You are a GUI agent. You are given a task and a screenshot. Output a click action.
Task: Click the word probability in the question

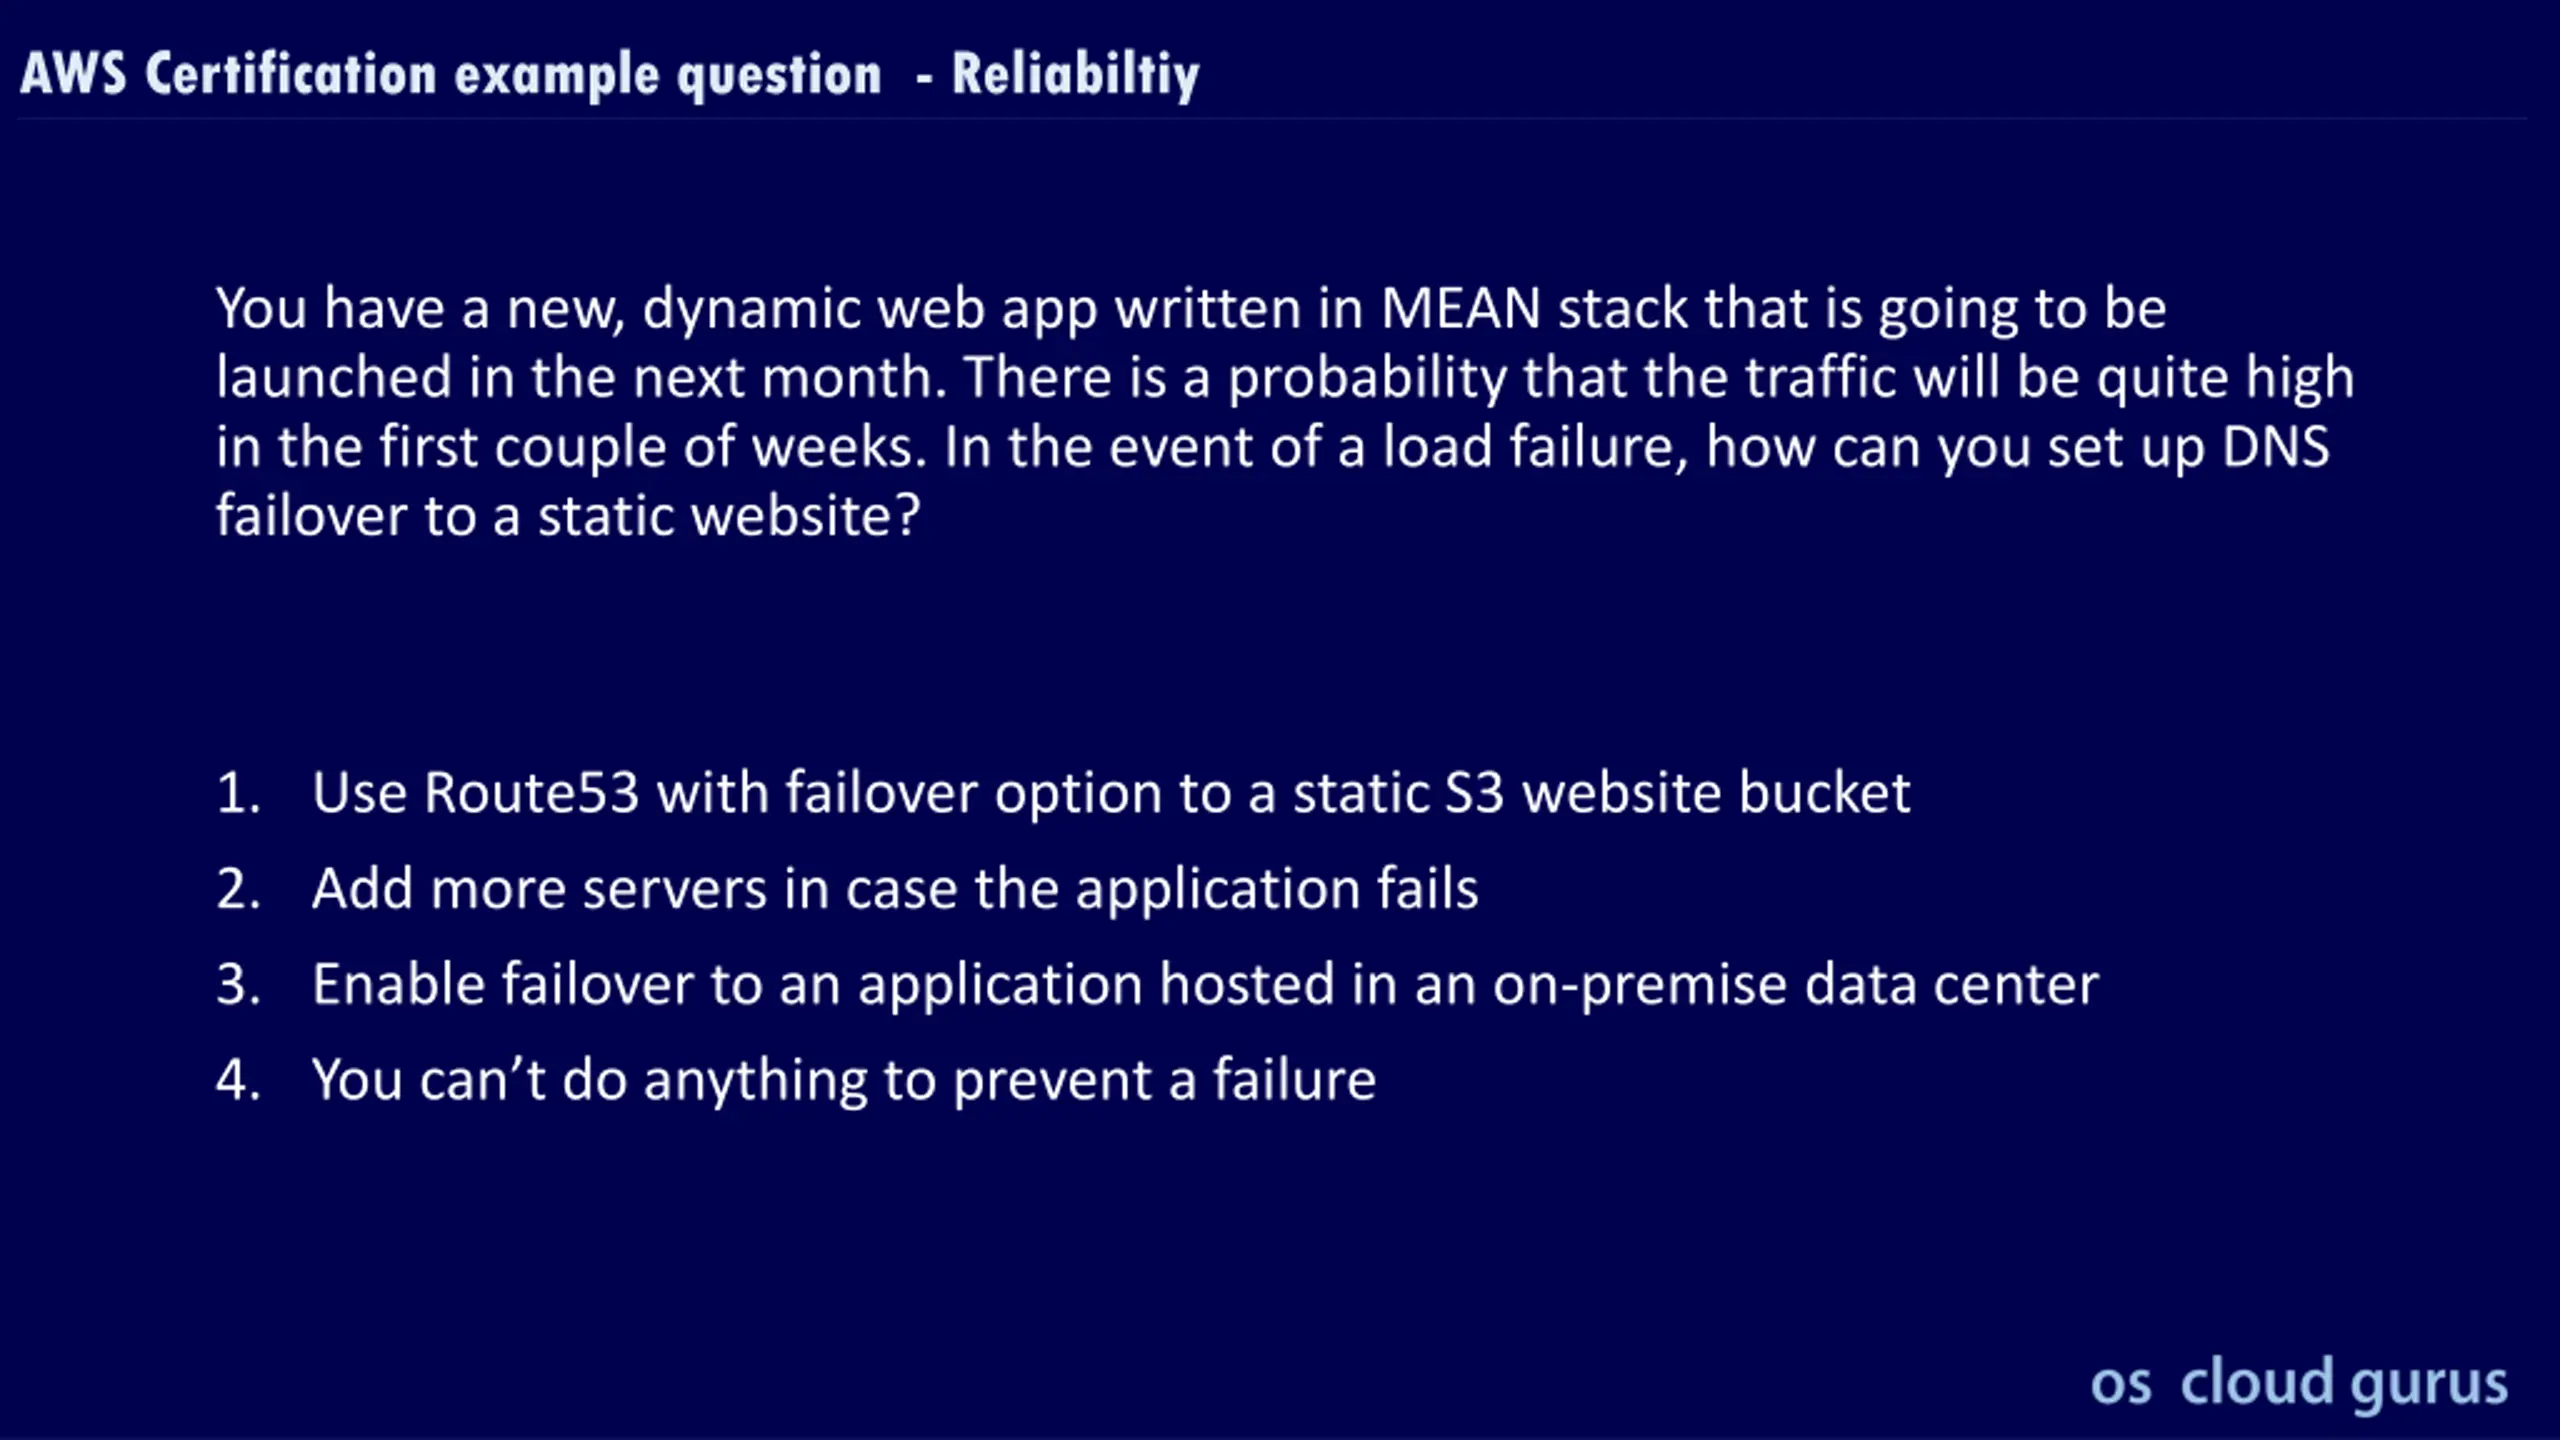click(x=1367, y=378)
